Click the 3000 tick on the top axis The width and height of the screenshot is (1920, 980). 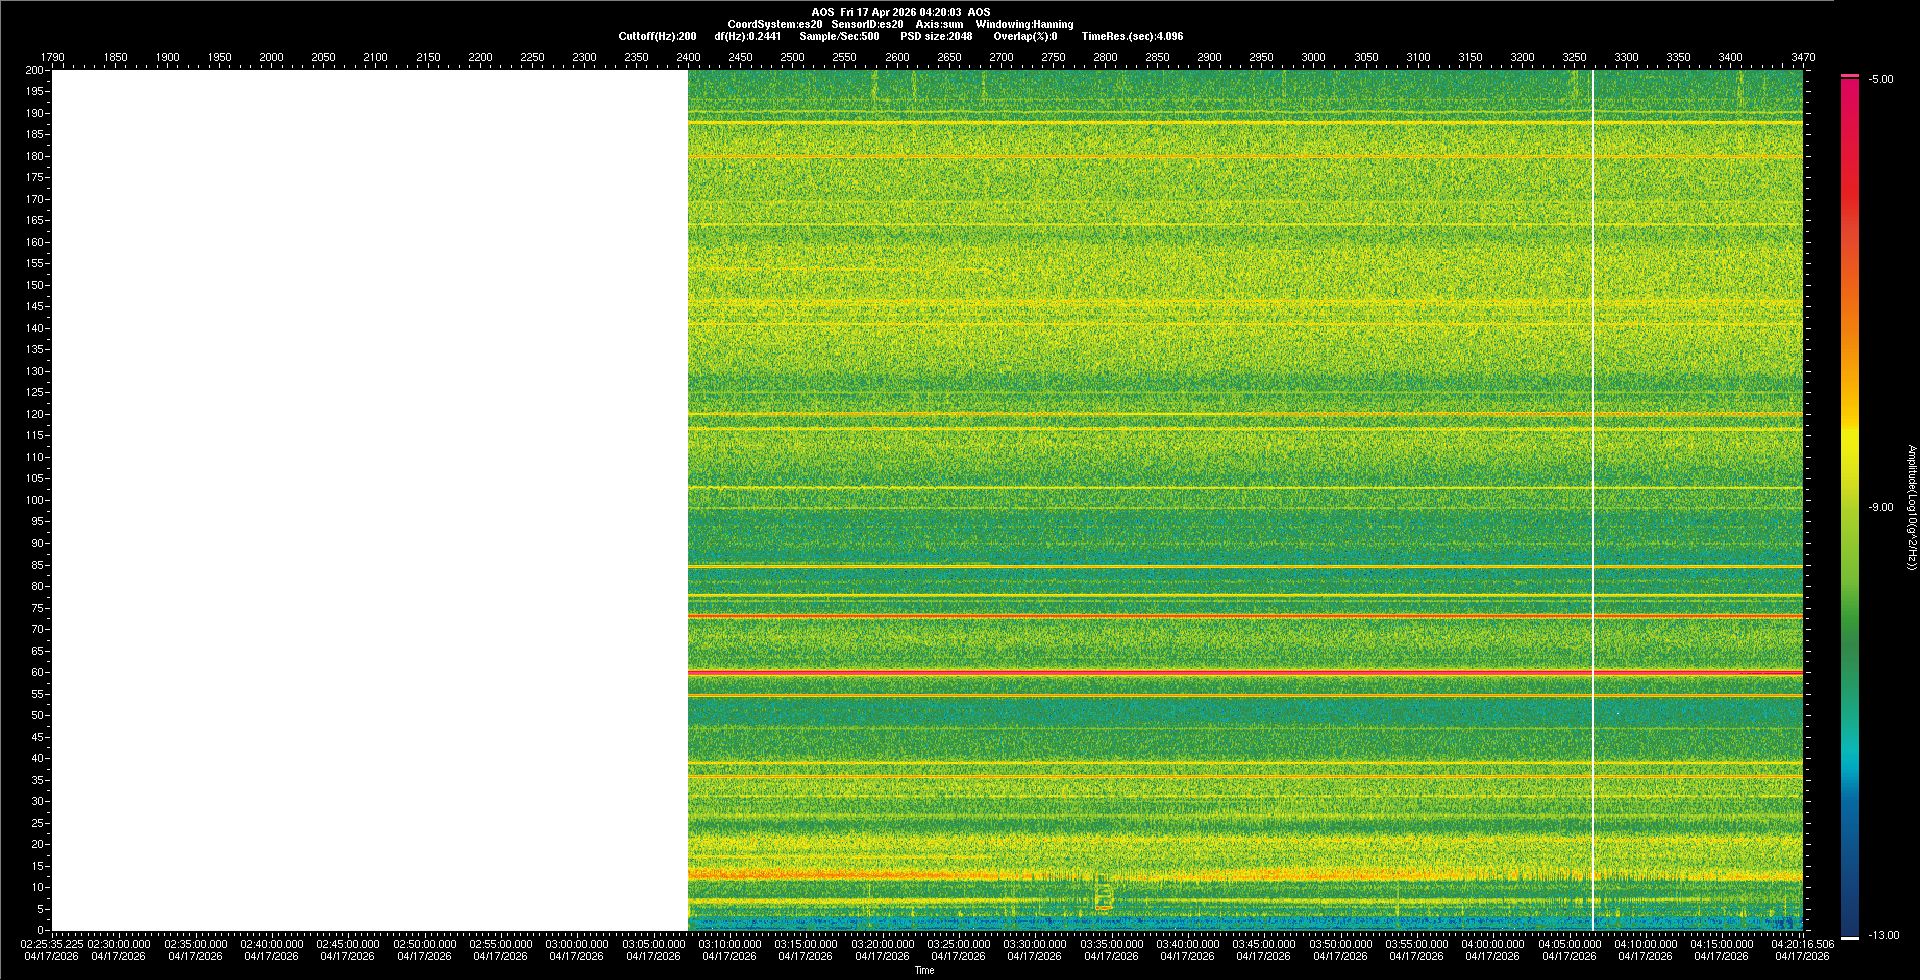click(1313, 57)
